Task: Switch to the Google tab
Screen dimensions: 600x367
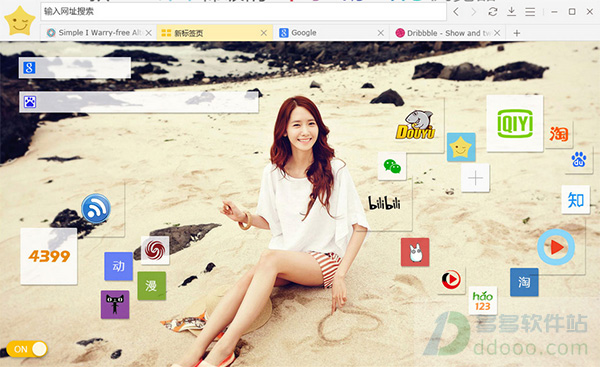Action: pyautogui.click(x=331, y=33)
